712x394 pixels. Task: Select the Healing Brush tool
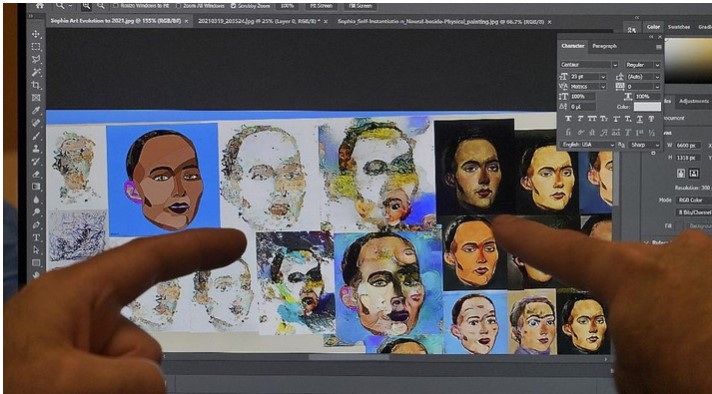coord(36,123)
